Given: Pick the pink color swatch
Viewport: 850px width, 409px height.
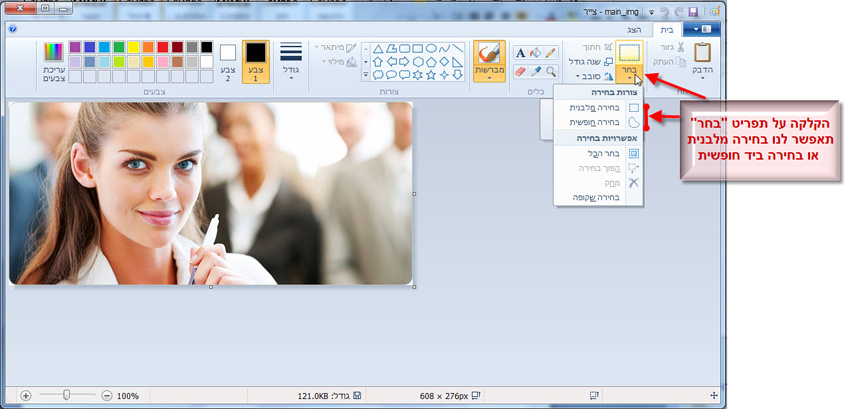Looking at the screenshot, I should (x=163, y=62).
